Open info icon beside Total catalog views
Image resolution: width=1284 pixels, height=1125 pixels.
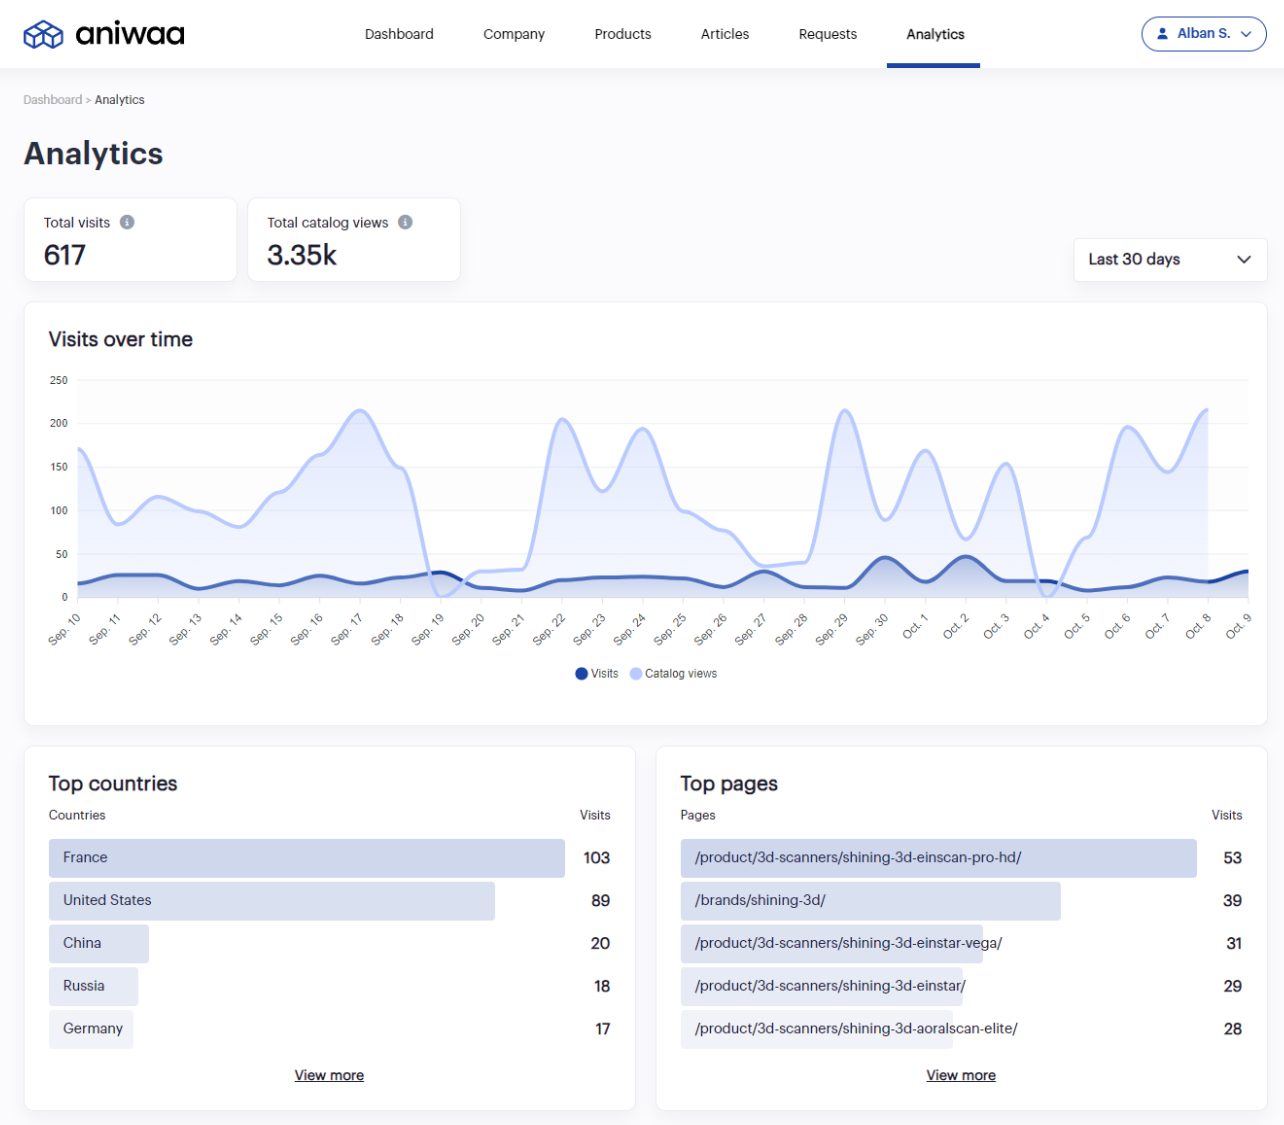tap(405, 222)
